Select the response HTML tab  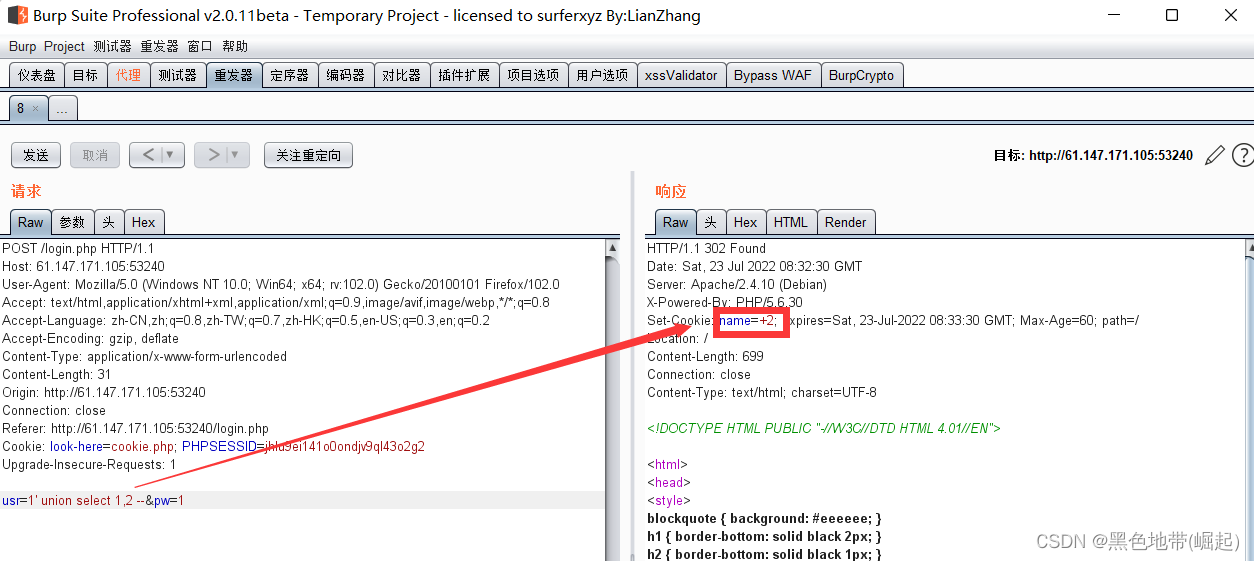pos(791,222)
